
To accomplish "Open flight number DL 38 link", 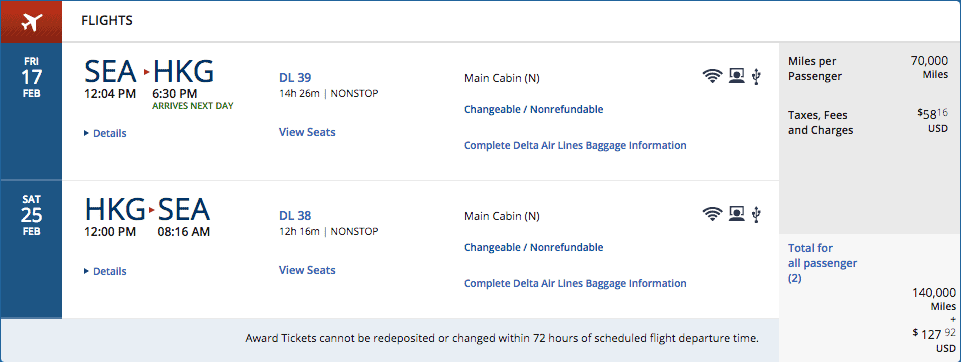I will tap(295, 215).
